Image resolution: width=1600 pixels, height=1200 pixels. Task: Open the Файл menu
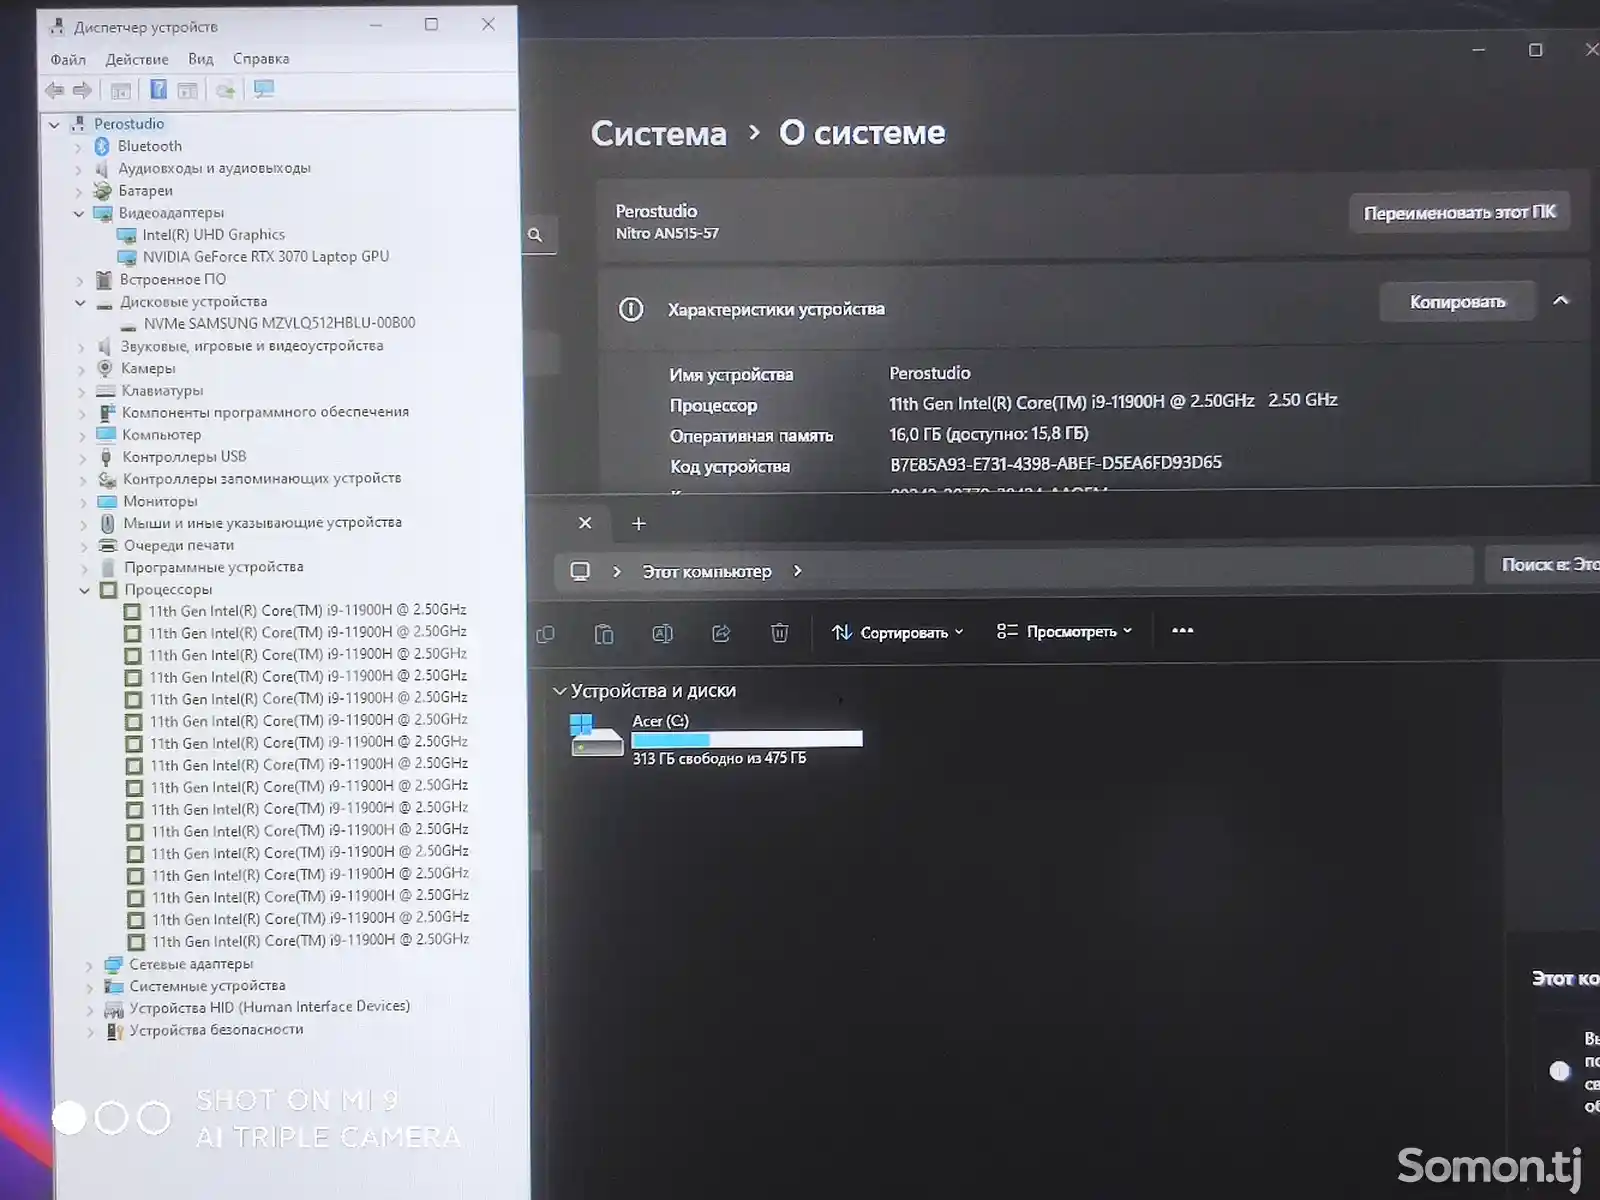pyautogui.click(x=68, y=60)
